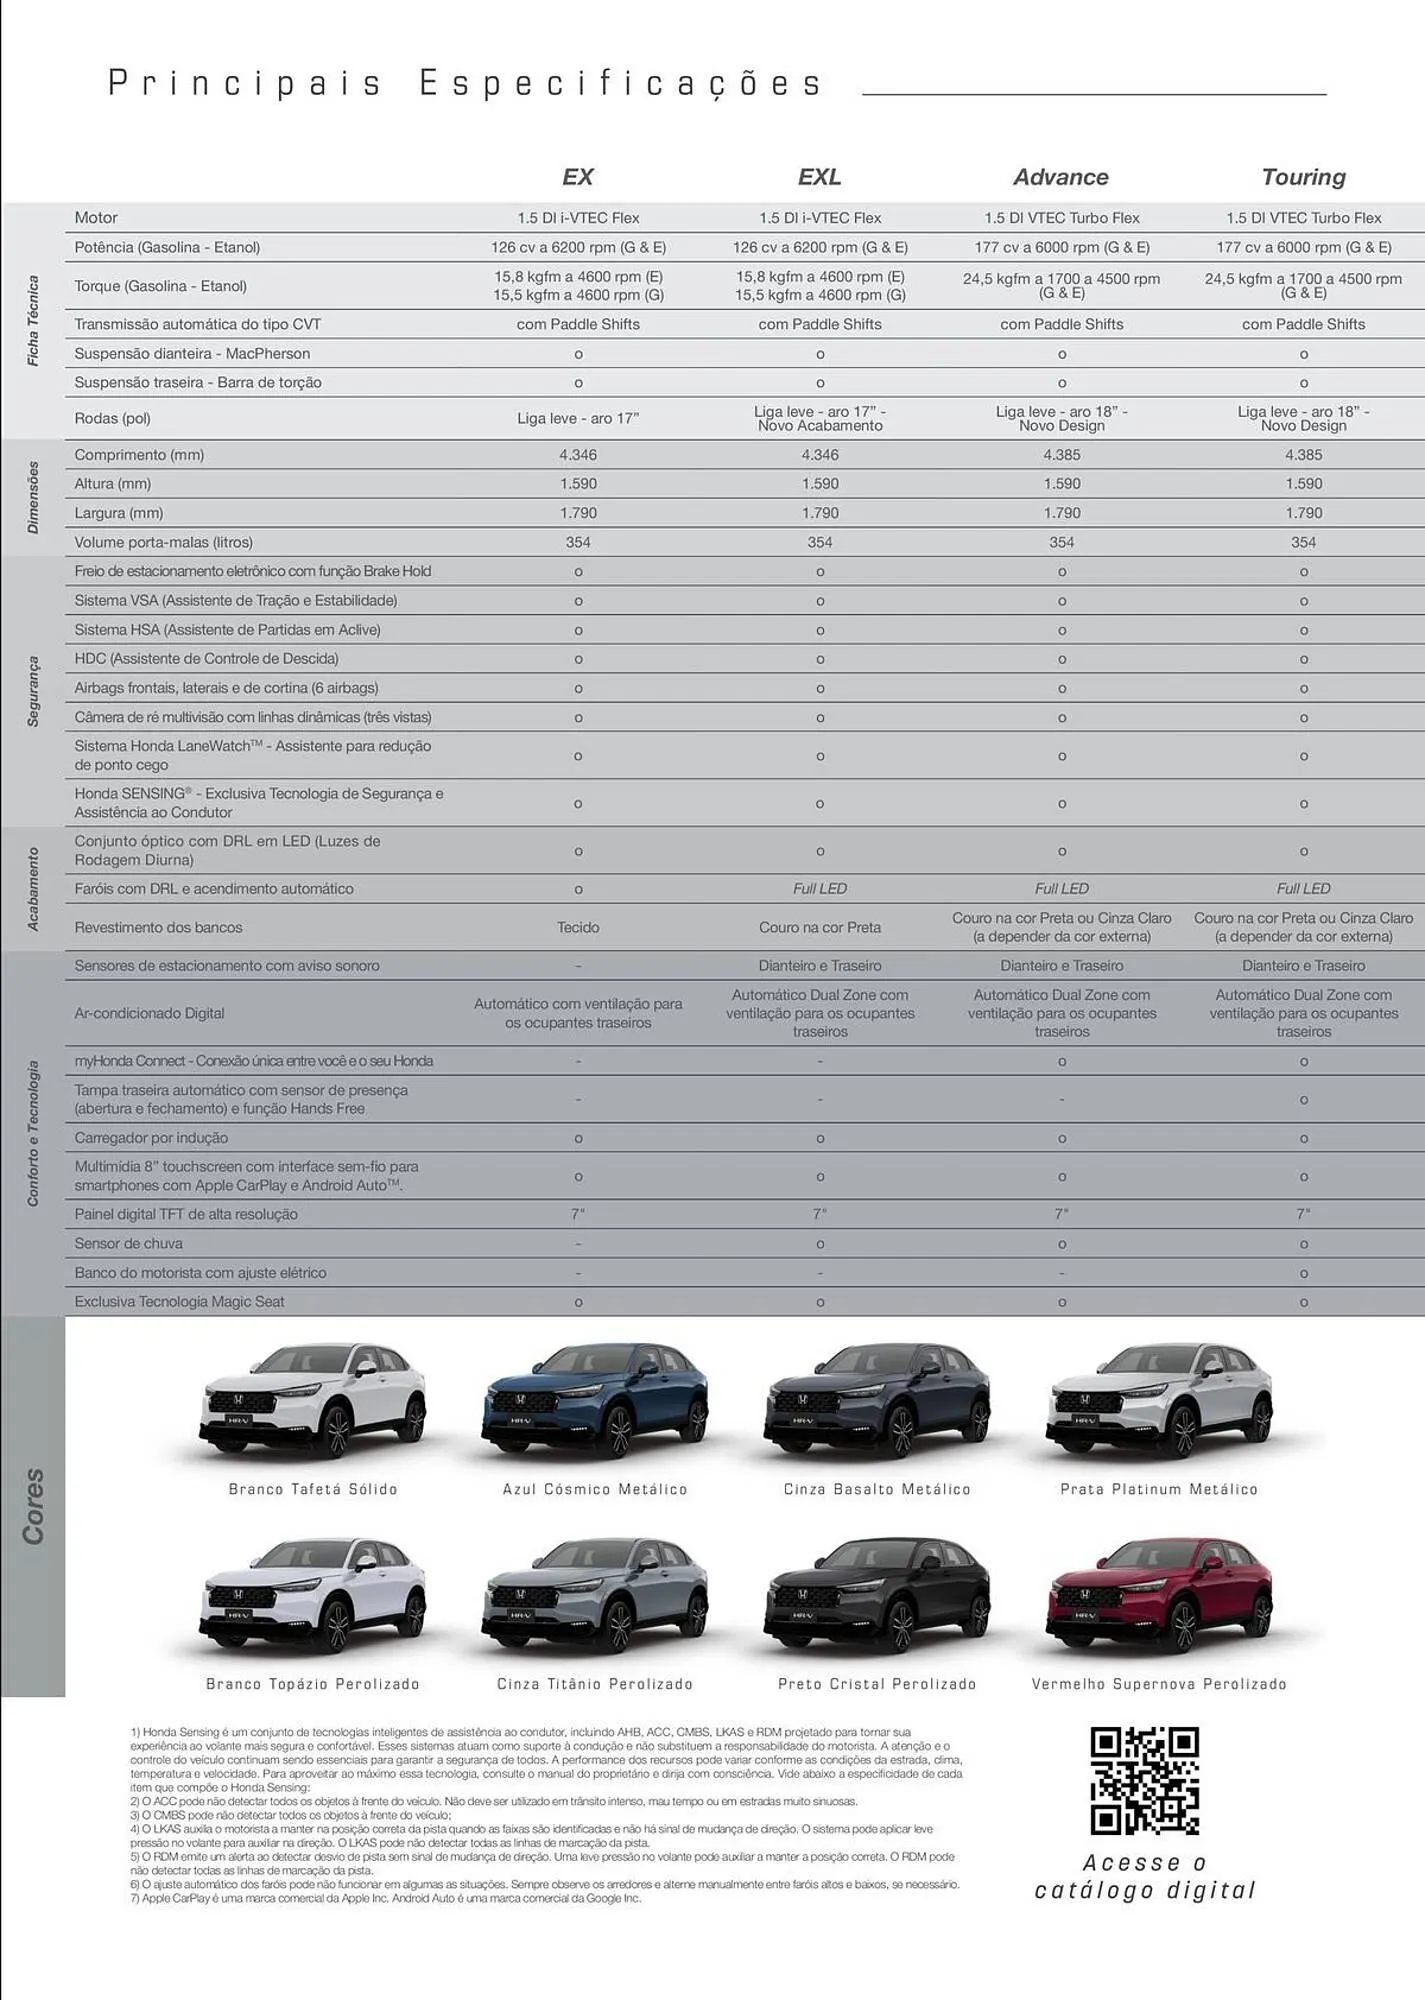
Task: Click 'Potência (Gasolina - Etanol)' row label
Action: point(167,247)
